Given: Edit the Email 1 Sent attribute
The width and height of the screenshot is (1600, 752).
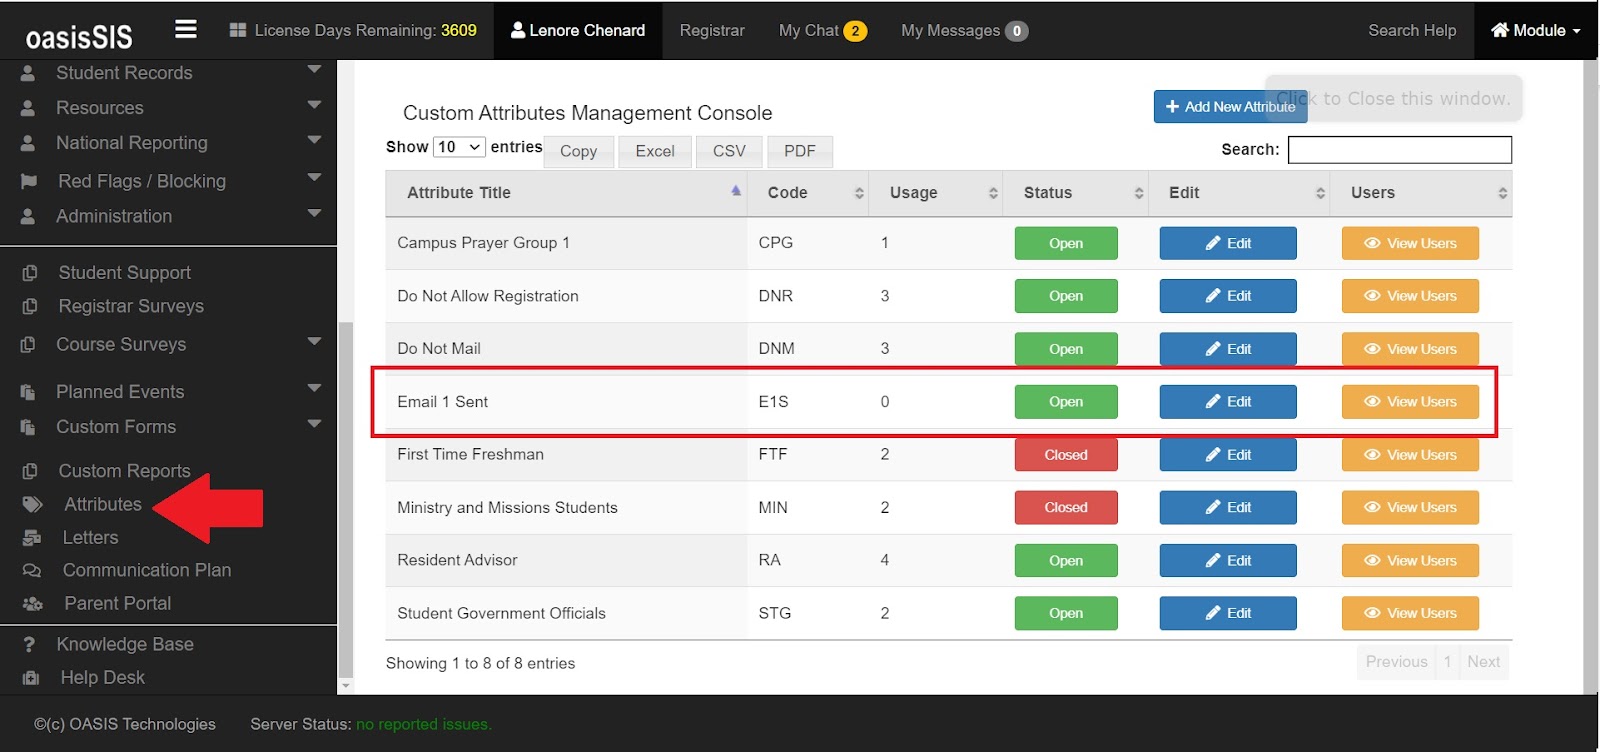Looking at the screenshot, I should click(x=1228, y=401).
